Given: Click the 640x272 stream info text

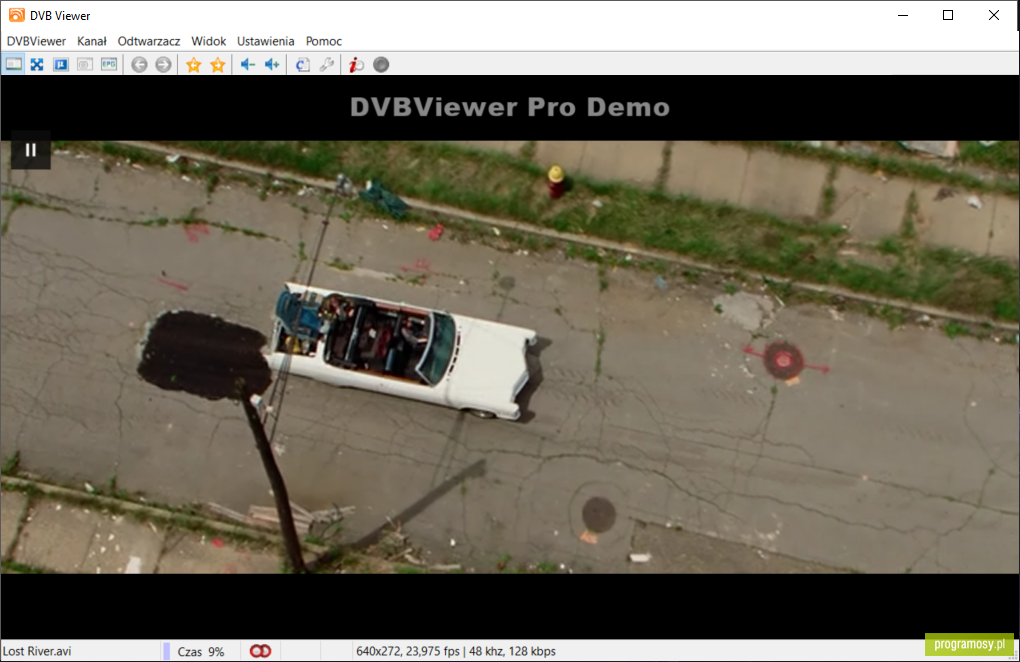Looking at the screenshot, I should pyautogui.click(x=456, y=651).
